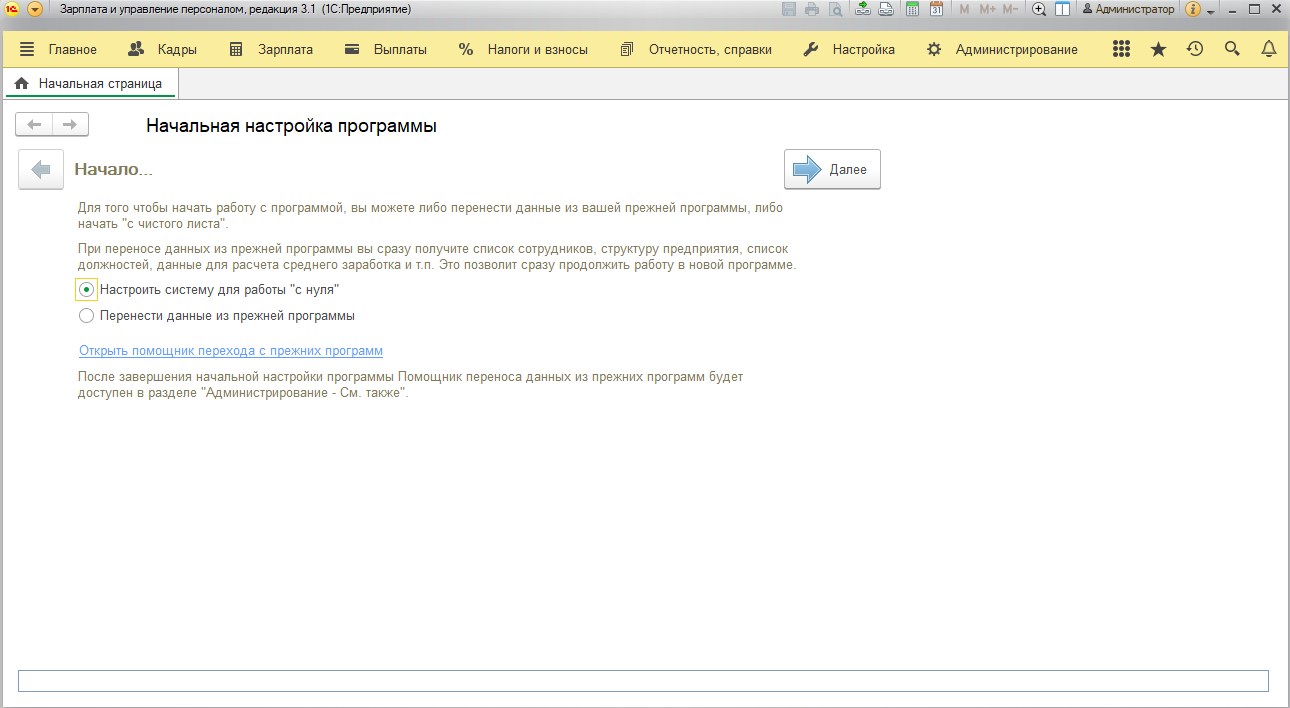The height and width of the screenshot is (708, 1290).
Task: Open the Notifications bell icon
Action: tap(1269, 49)
